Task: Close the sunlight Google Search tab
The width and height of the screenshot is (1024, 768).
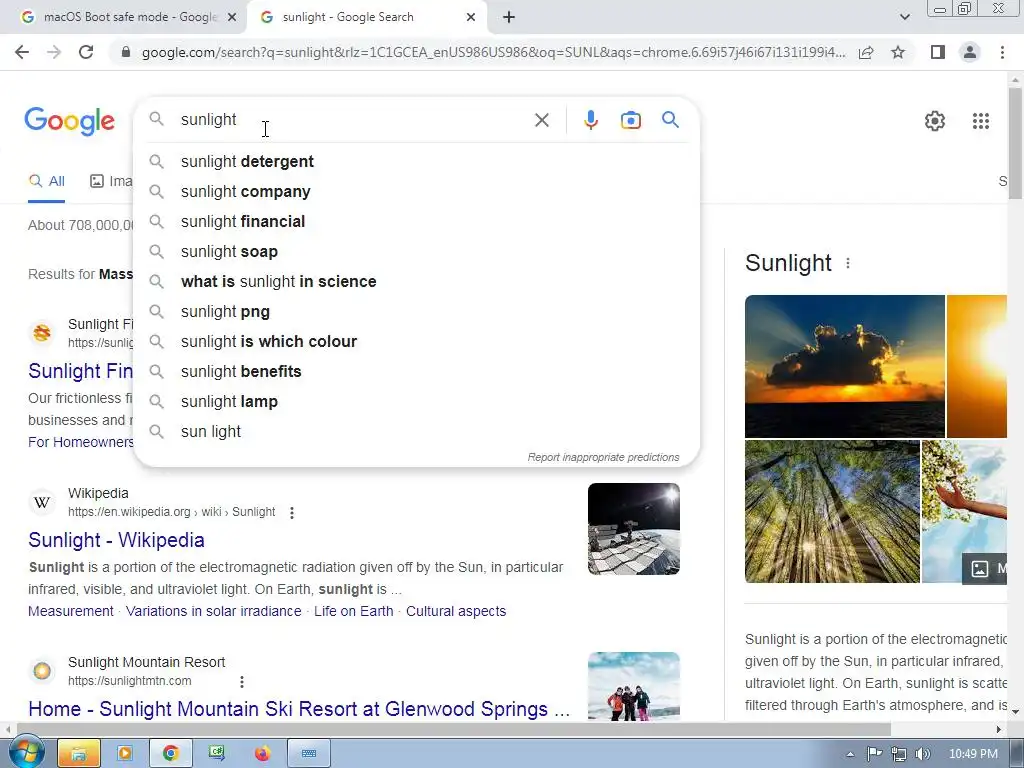Action: pyautogui.click(x=471, y=18)
